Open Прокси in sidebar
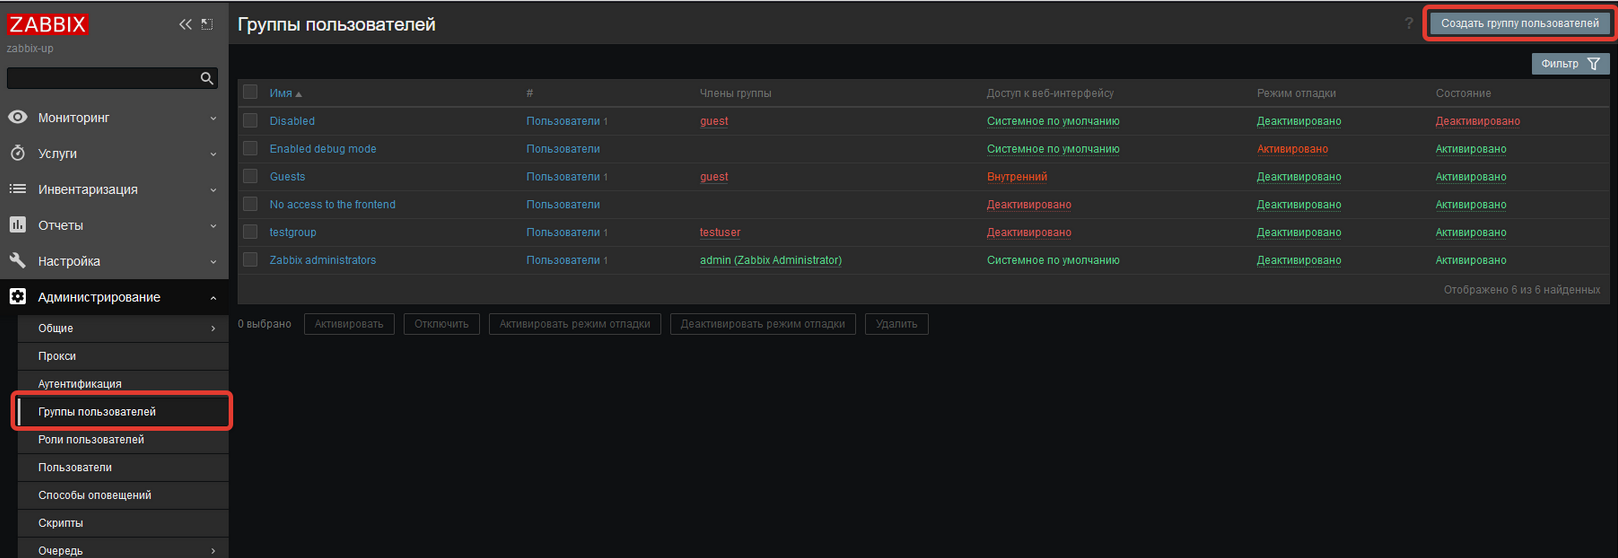 [57, 356]
